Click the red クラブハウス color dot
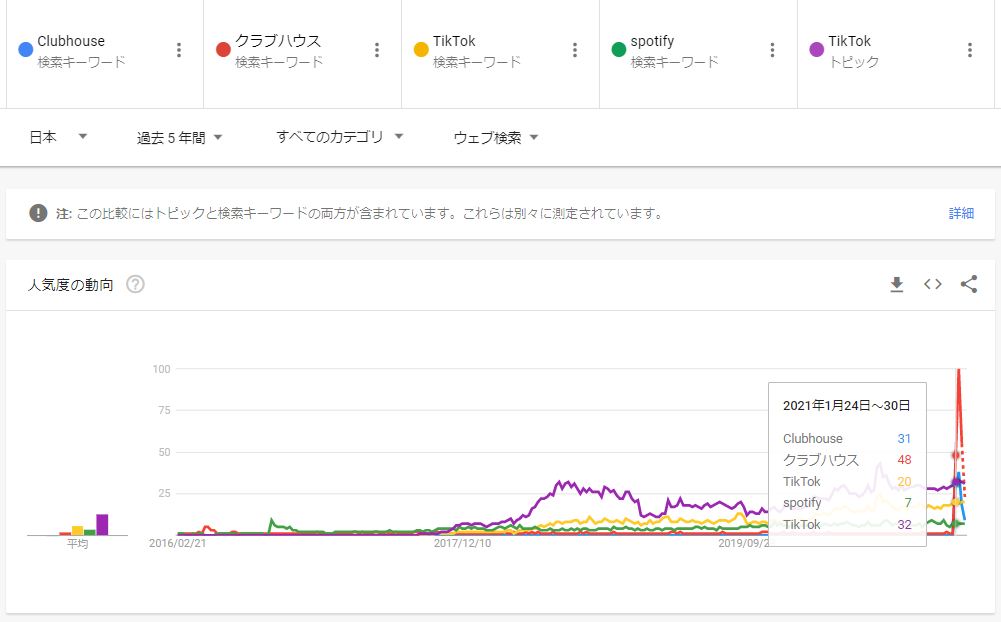1001x622 pixels. point(223,50)
